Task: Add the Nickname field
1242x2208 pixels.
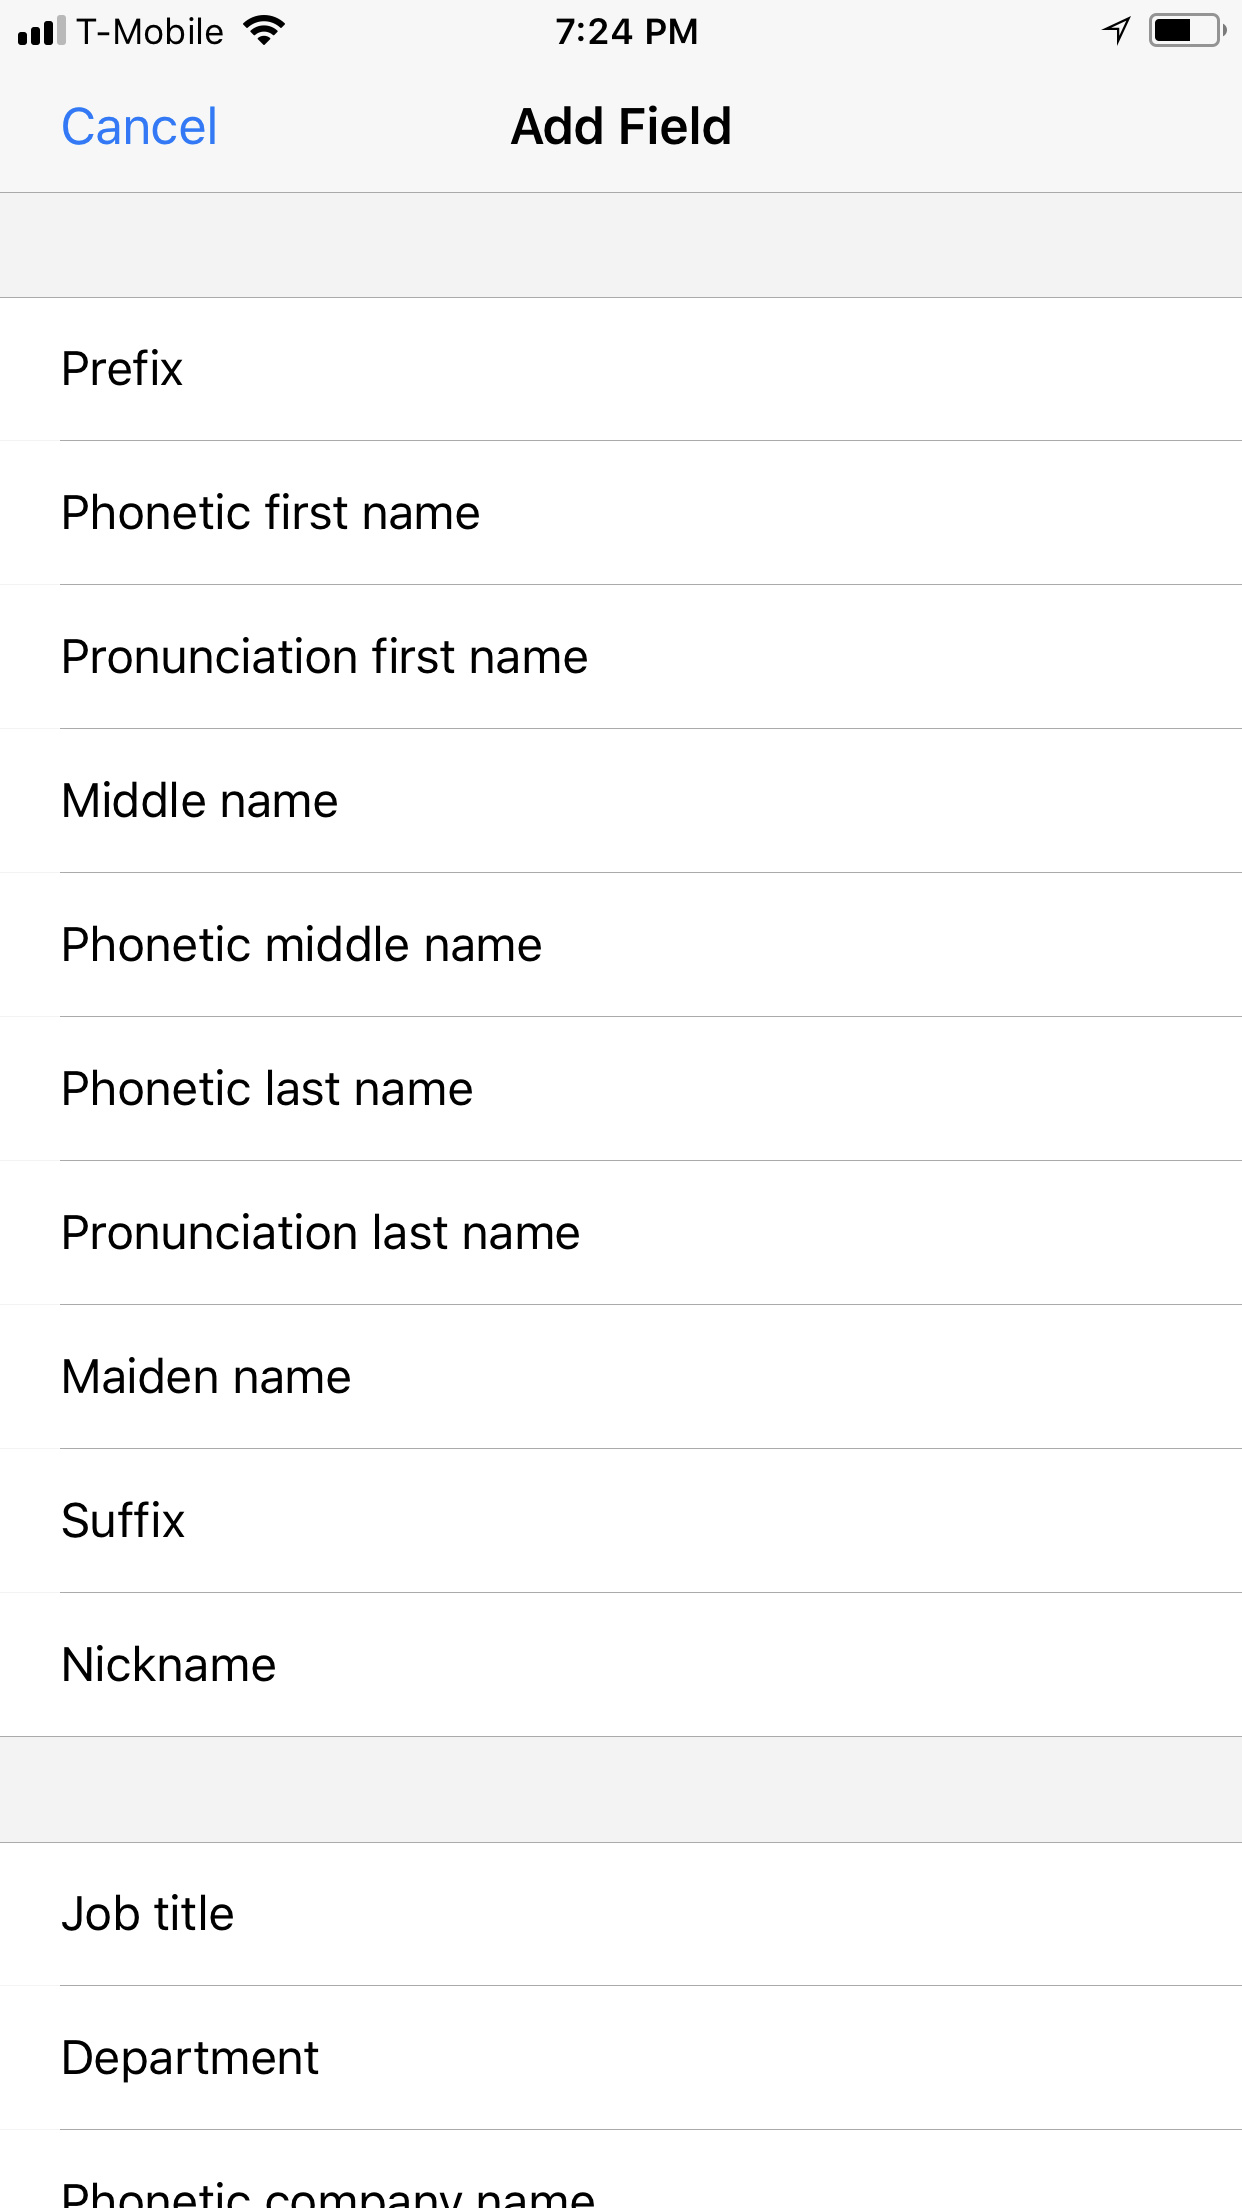Action: 621,1665
